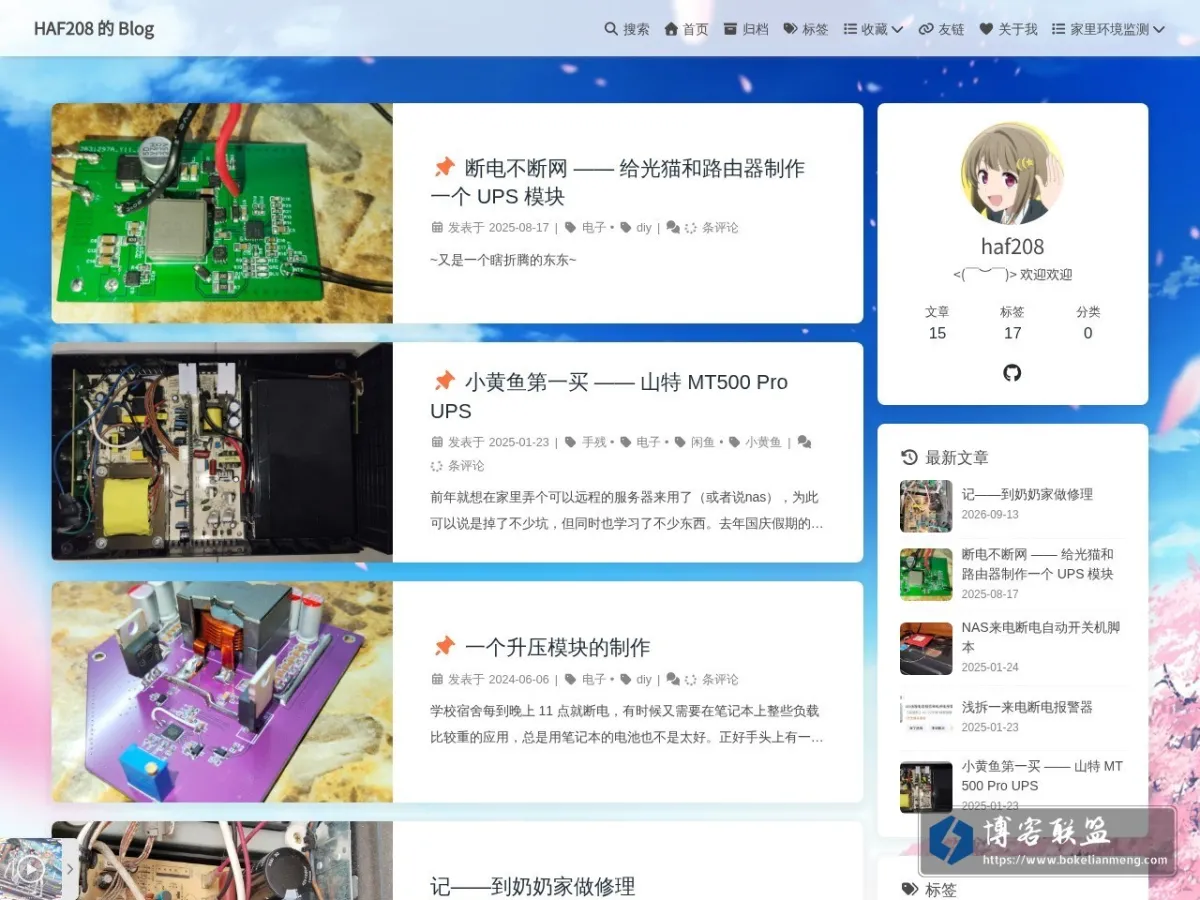1200x900 pixels.
Task: Click the tags icon in the sidebar 标签 card
Action: click(x=909, y=889)
